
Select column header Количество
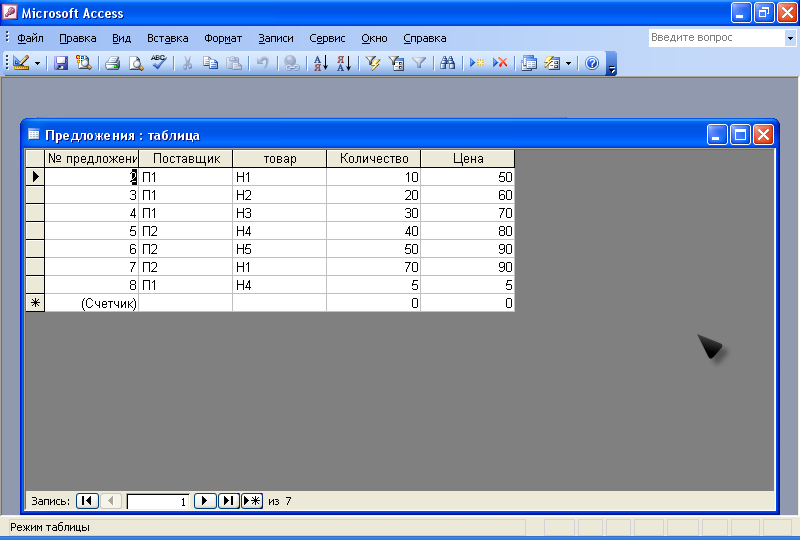coord(373,159)
